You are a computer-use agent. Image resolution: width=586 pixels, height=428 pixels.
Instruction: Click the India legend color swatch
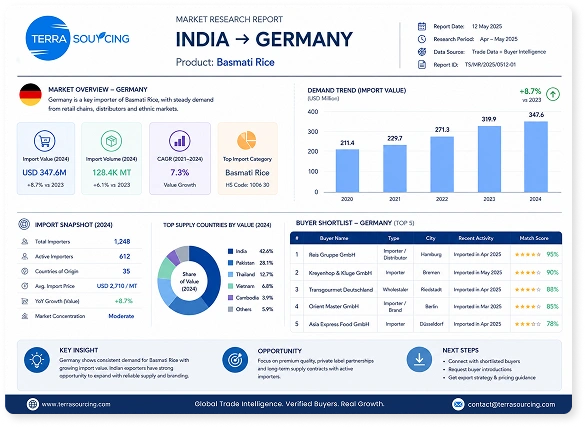point(231,251)
